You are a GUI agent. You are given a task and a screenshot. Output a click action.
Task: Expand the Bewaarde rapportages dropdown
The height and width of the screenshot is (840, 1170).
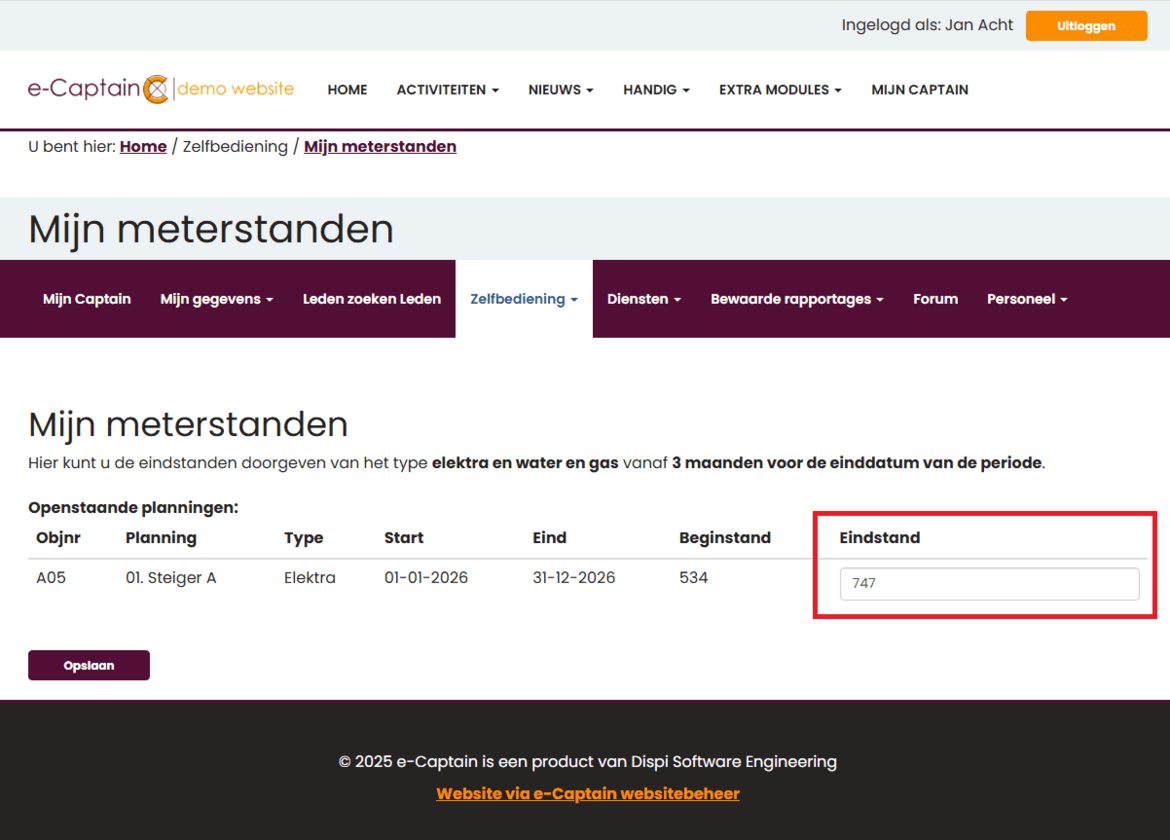pyautogui.click(x=797, y=299)
